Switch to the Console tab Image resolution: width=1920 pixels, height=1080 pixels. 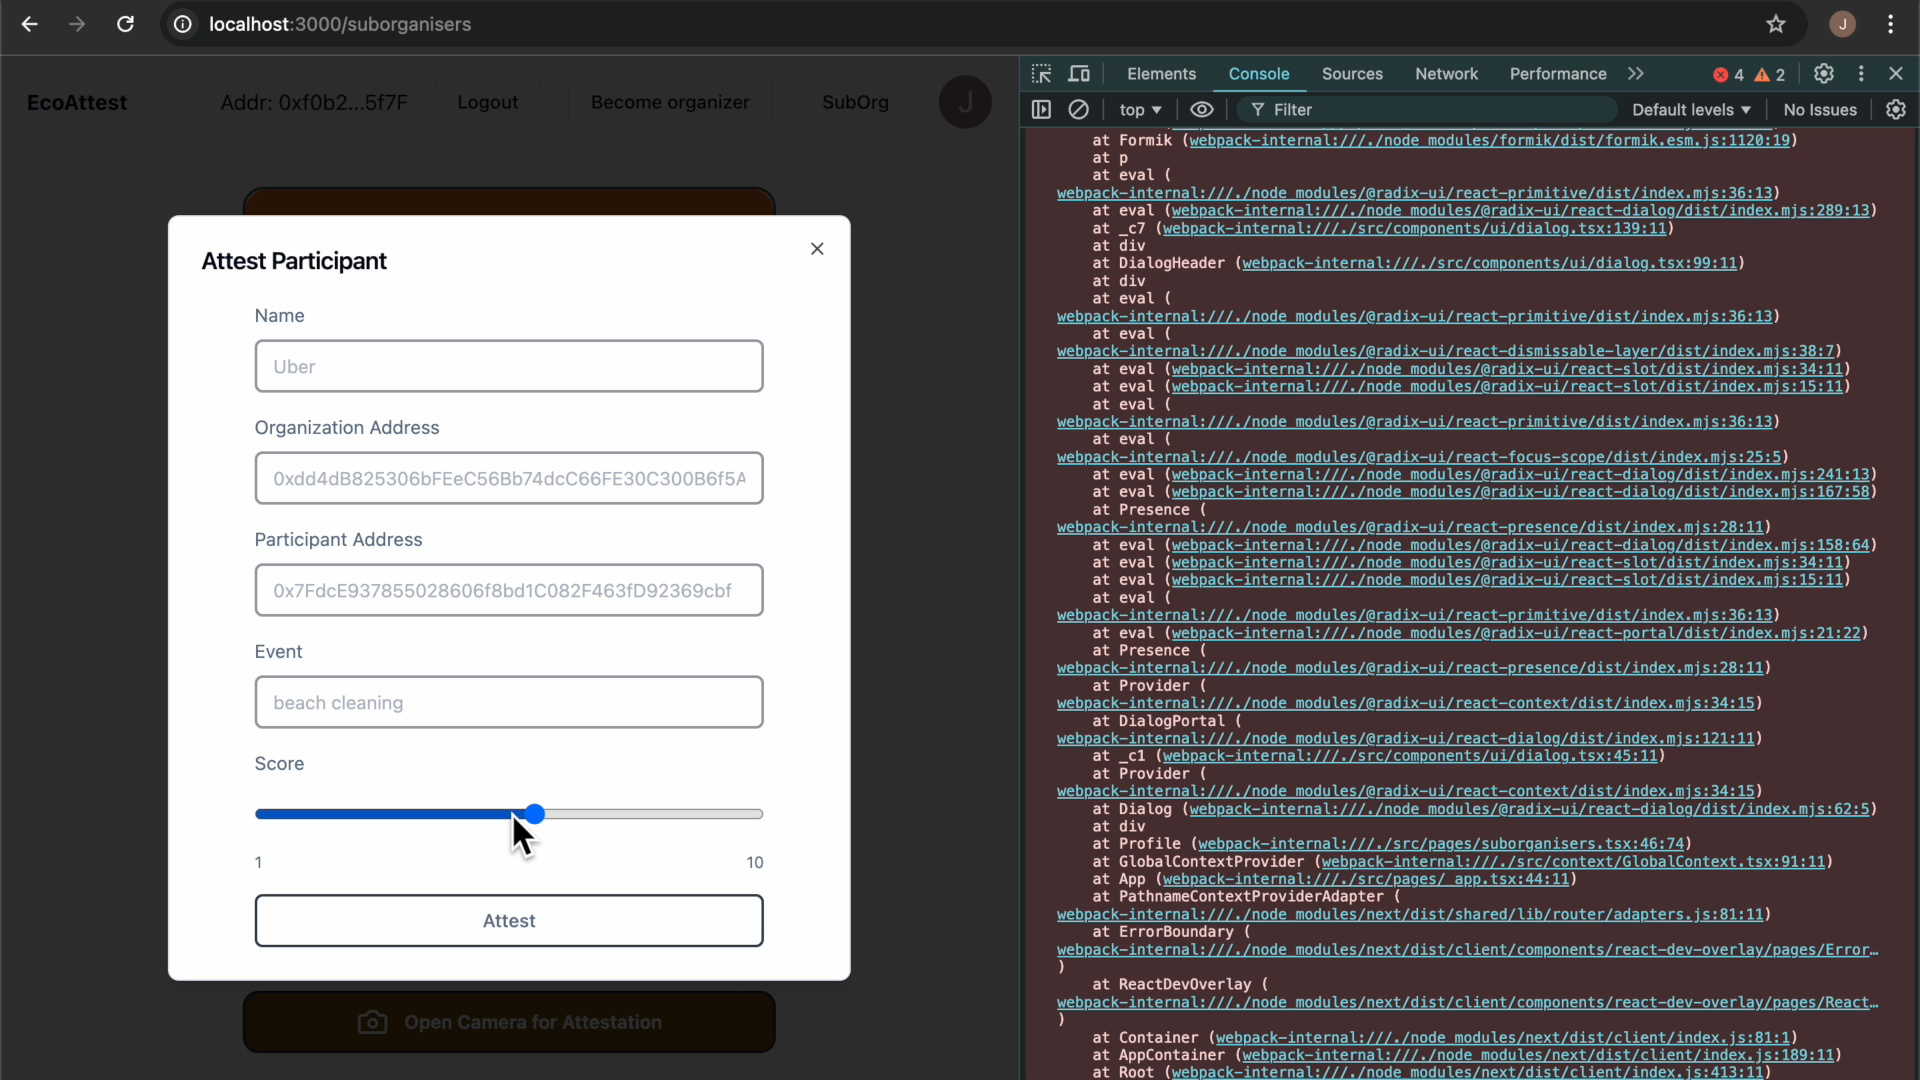click(1259, 74)
